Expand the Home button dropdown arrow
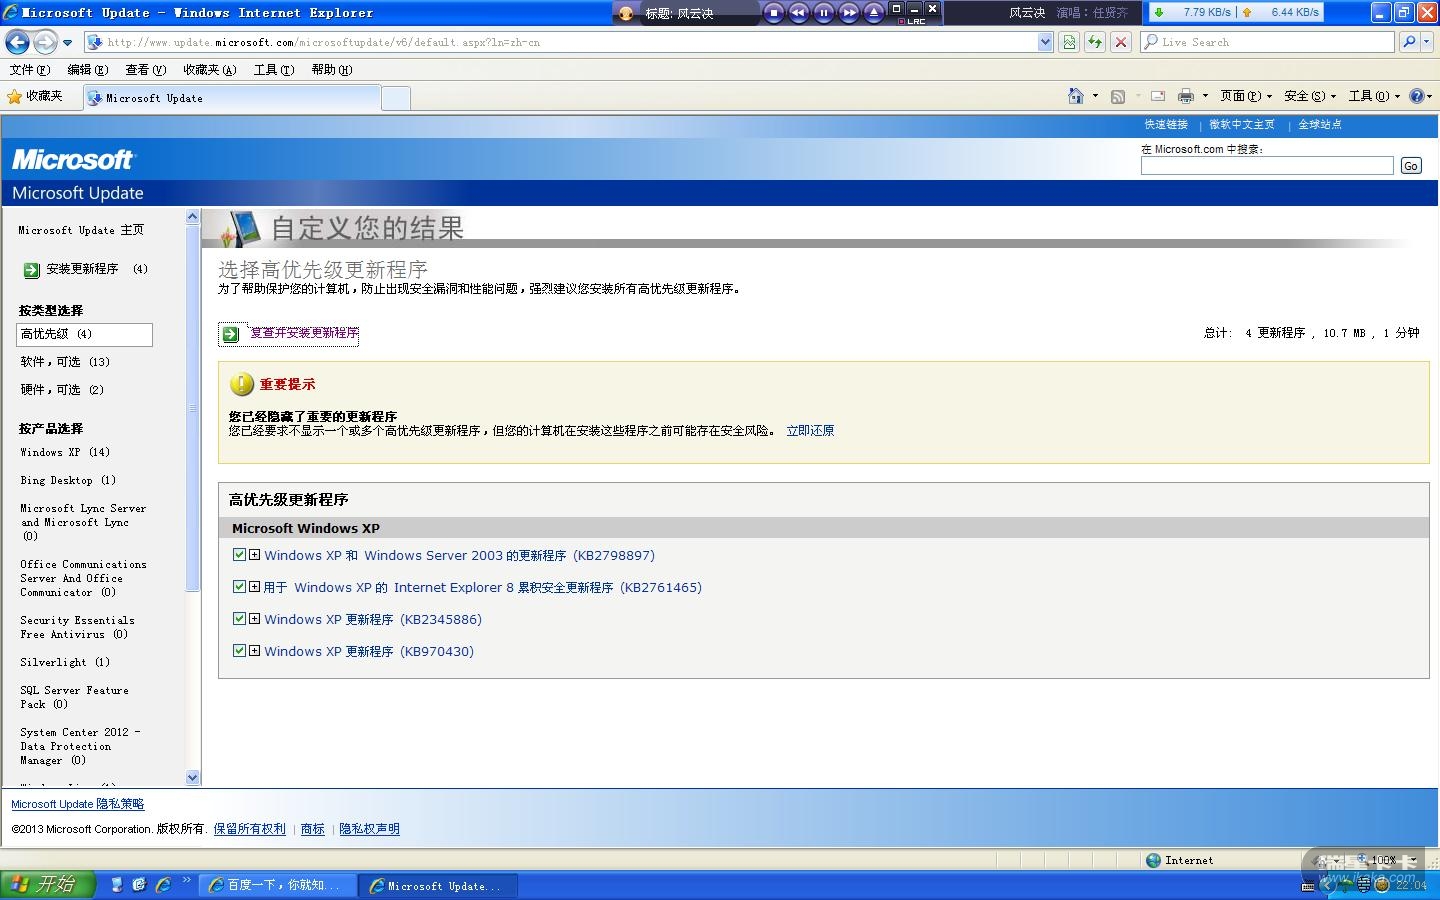The width and height of the screenshot is (1440, 900). [x=1095, y=96]
